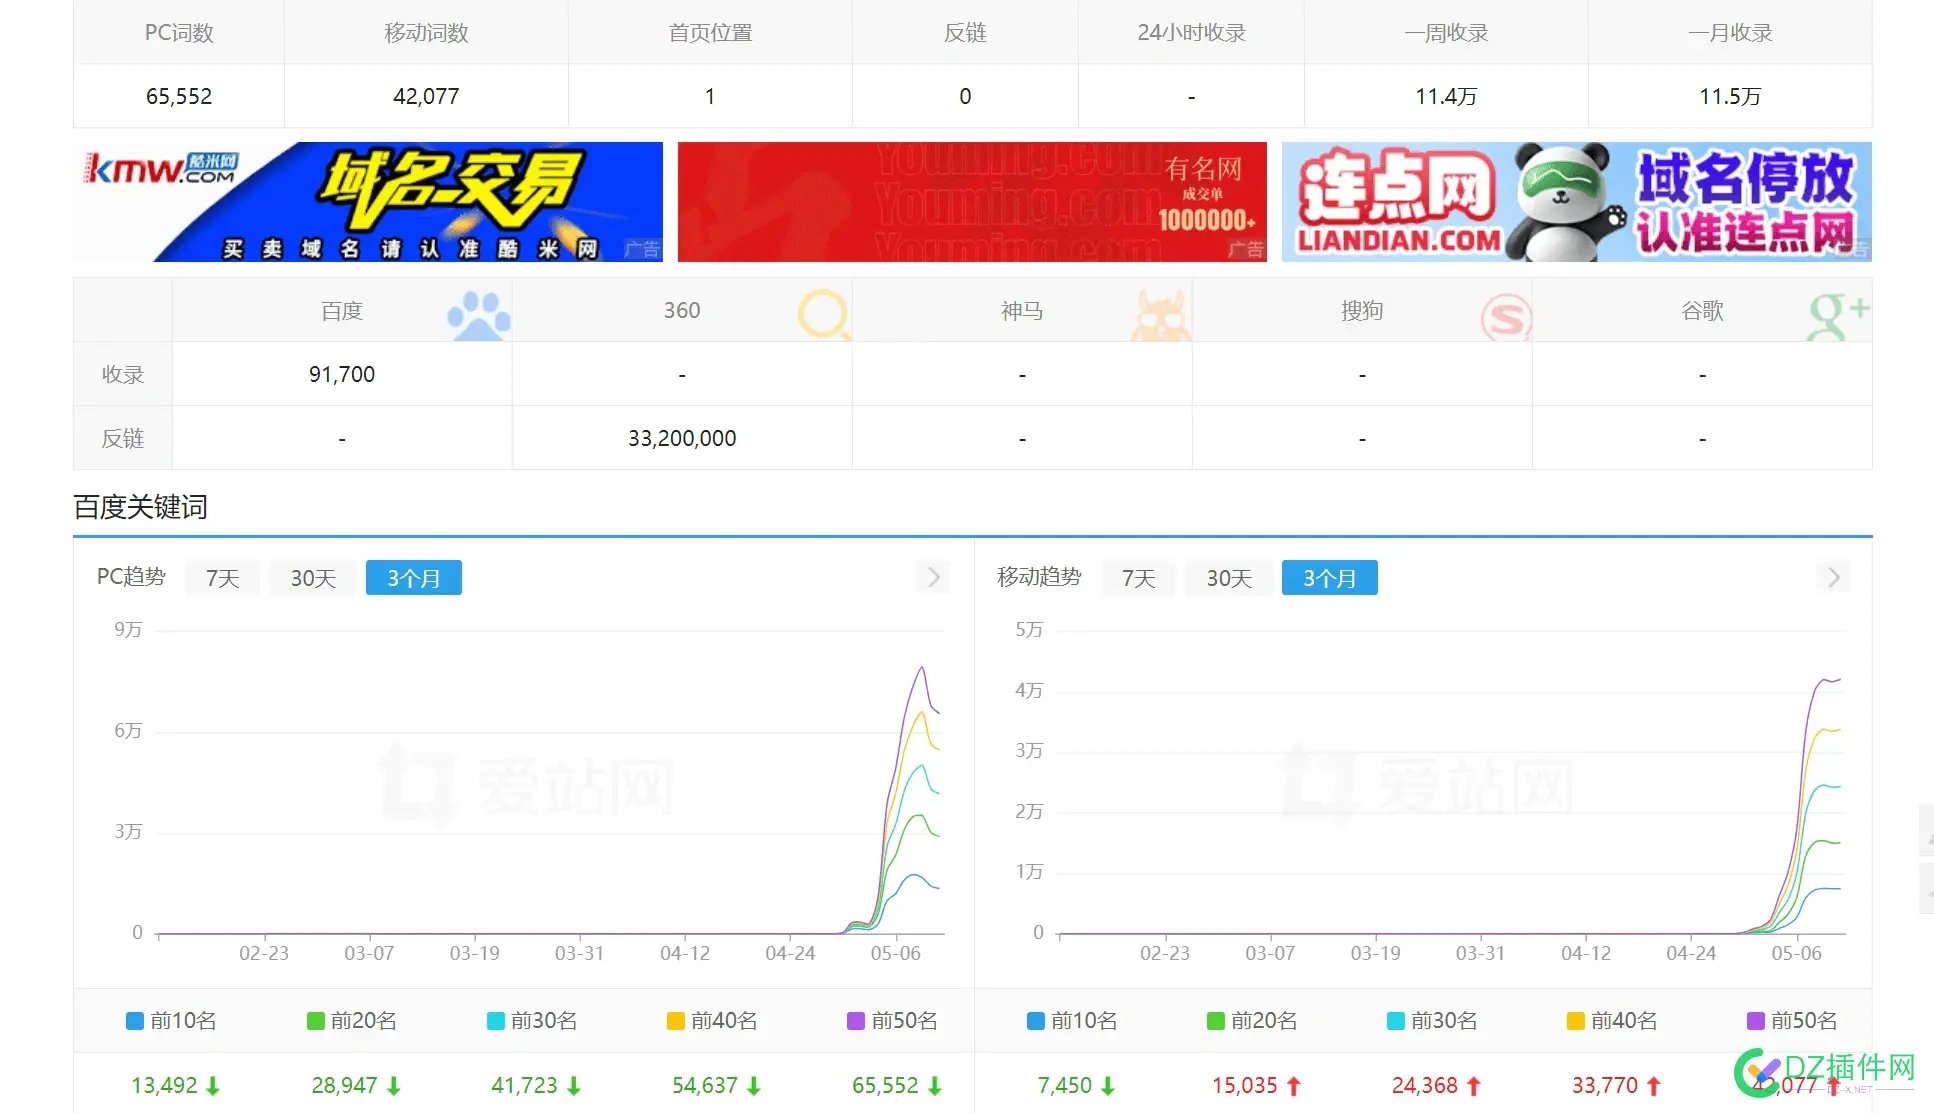Switch 移动趋势 to the 30天 tab
This screenshot has height=1113, width=1934.
pyautogui.click(x=1229, y=577)
